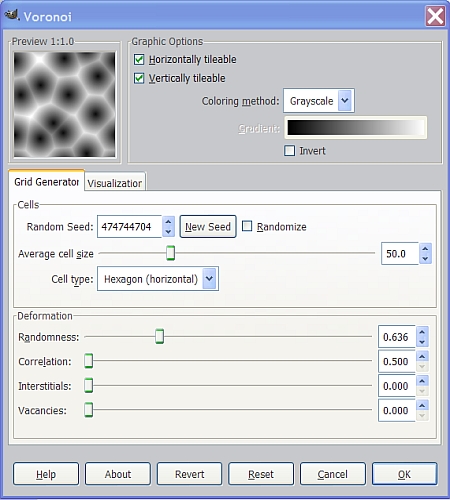
Task: Enable the Invert checkbox
Action: coord(290,151)
